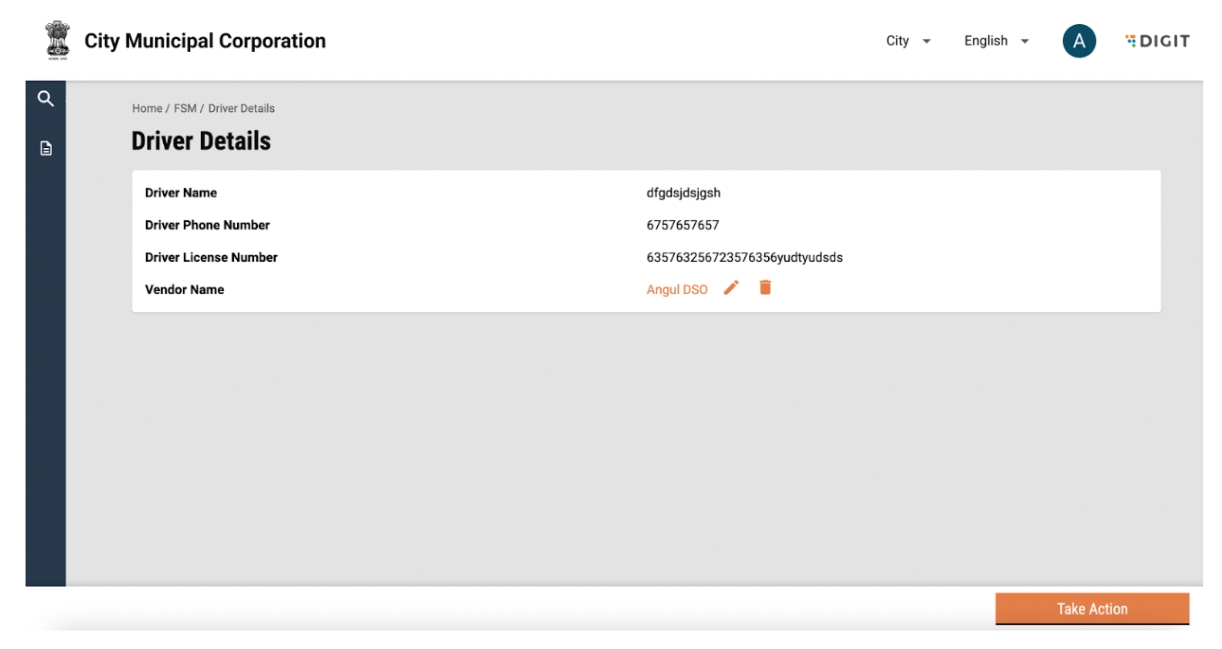The height and width of the screenshot is (649, 1222).
Task: Click the DIGIT logo
Action: click(1157, 41)
